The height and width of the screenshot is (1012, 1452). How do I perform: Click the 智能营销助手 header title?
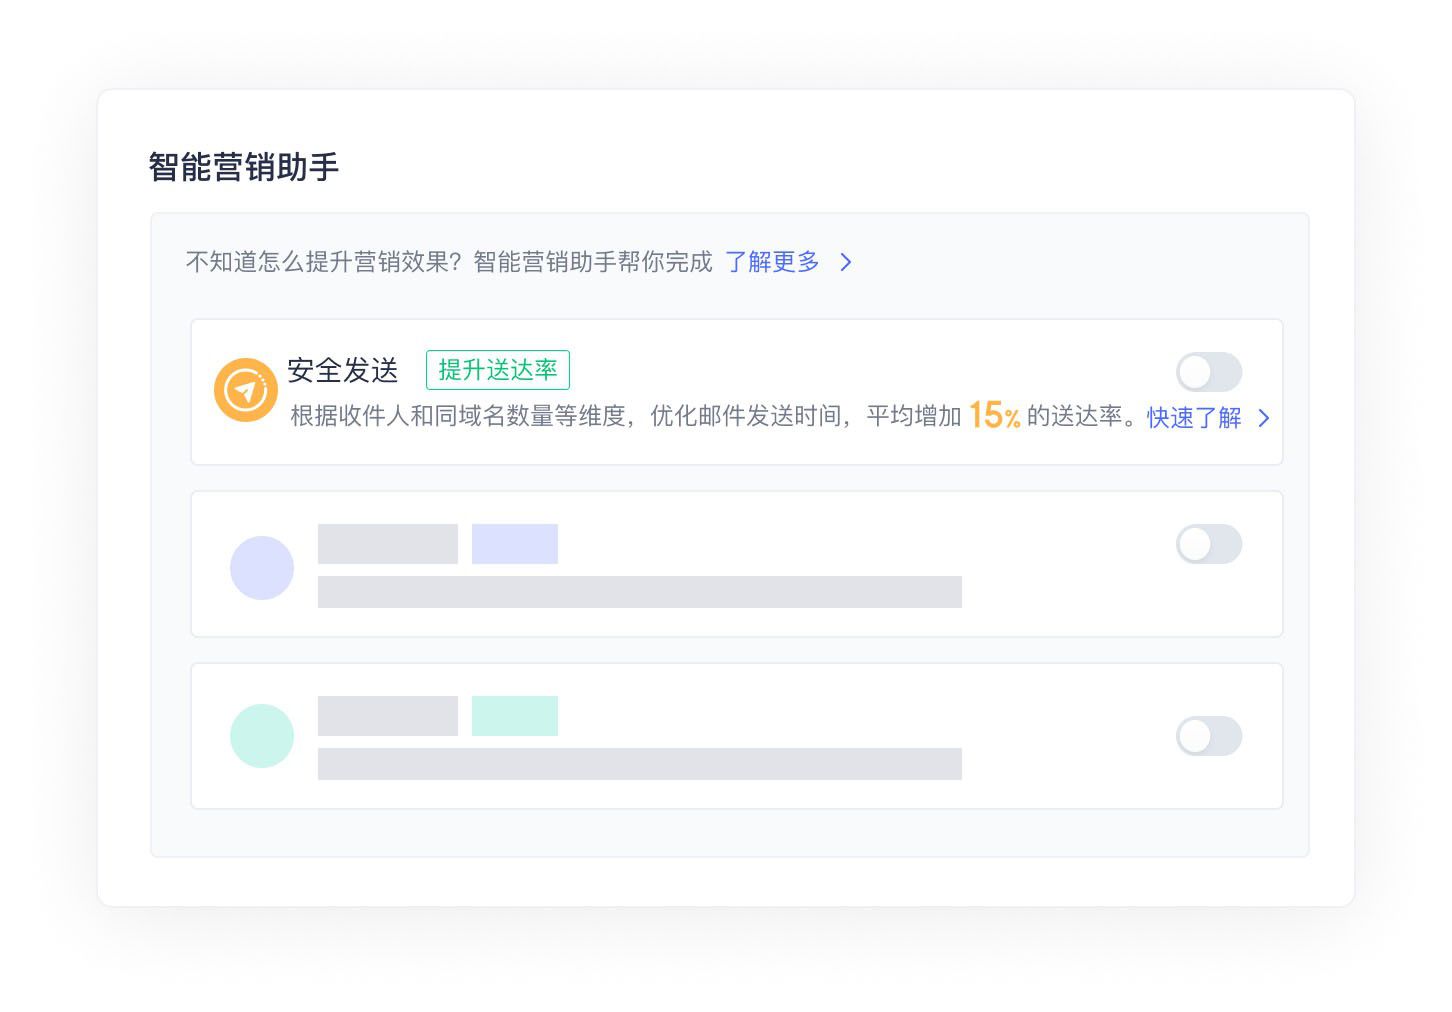pyautogui.click(x=243, y=167)
